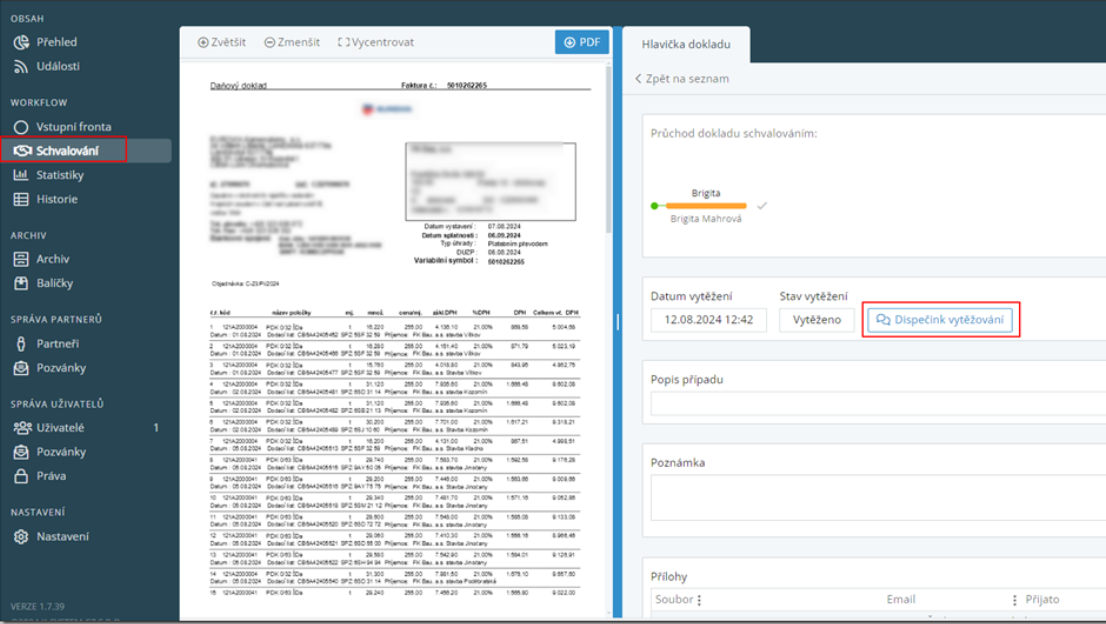Open Partneři under Správa partnerů

pyautogui.click(x=57, y=343)
